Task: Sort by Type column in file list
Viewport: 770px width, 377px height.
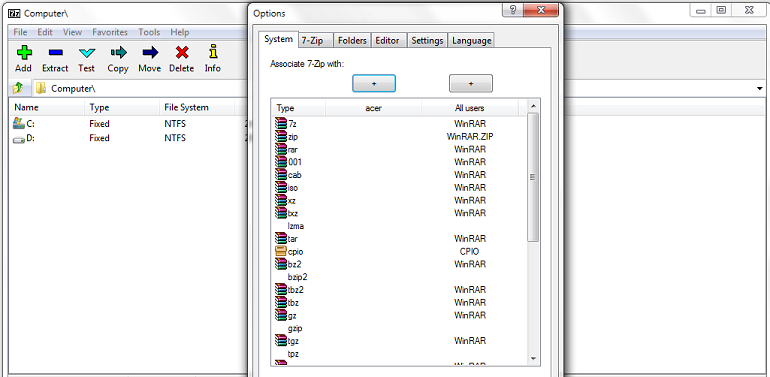Action: click(122, 108)
